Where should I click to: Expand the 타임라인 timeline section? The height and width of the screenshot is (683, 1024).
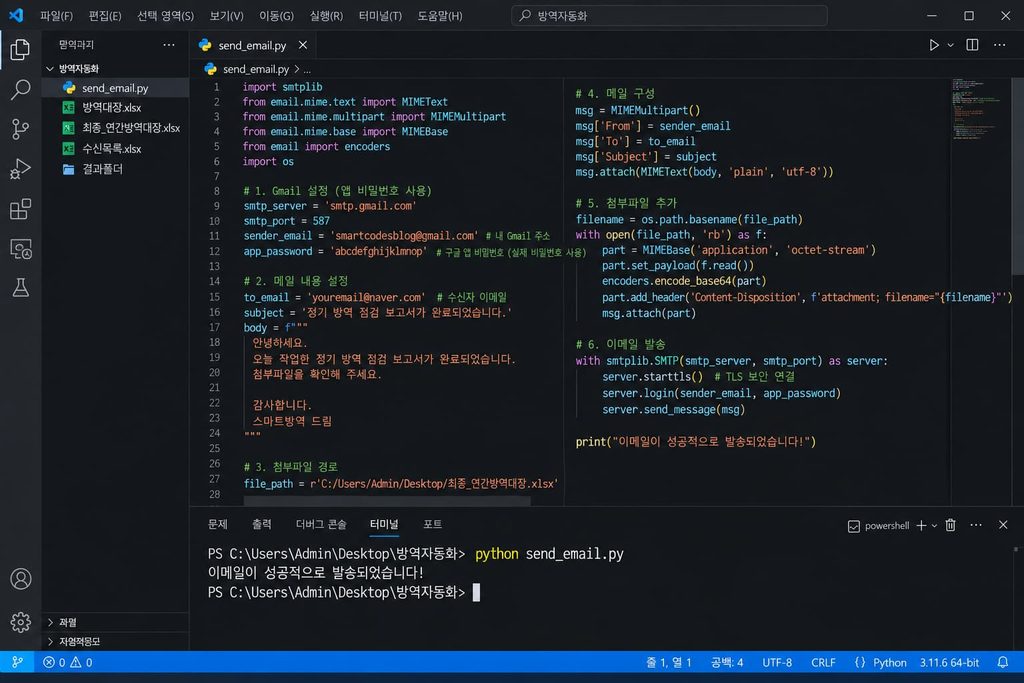pos(50,642)
